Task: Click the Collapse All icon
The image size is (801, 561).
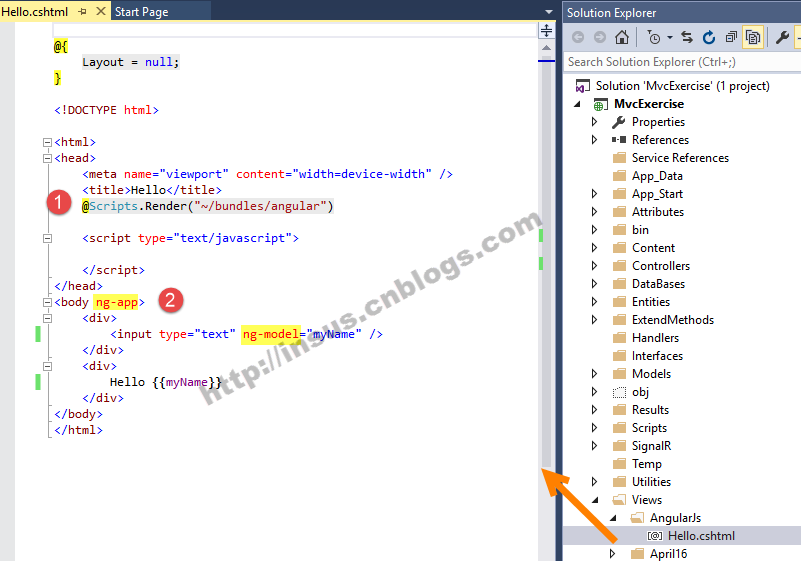Action: 732,37
